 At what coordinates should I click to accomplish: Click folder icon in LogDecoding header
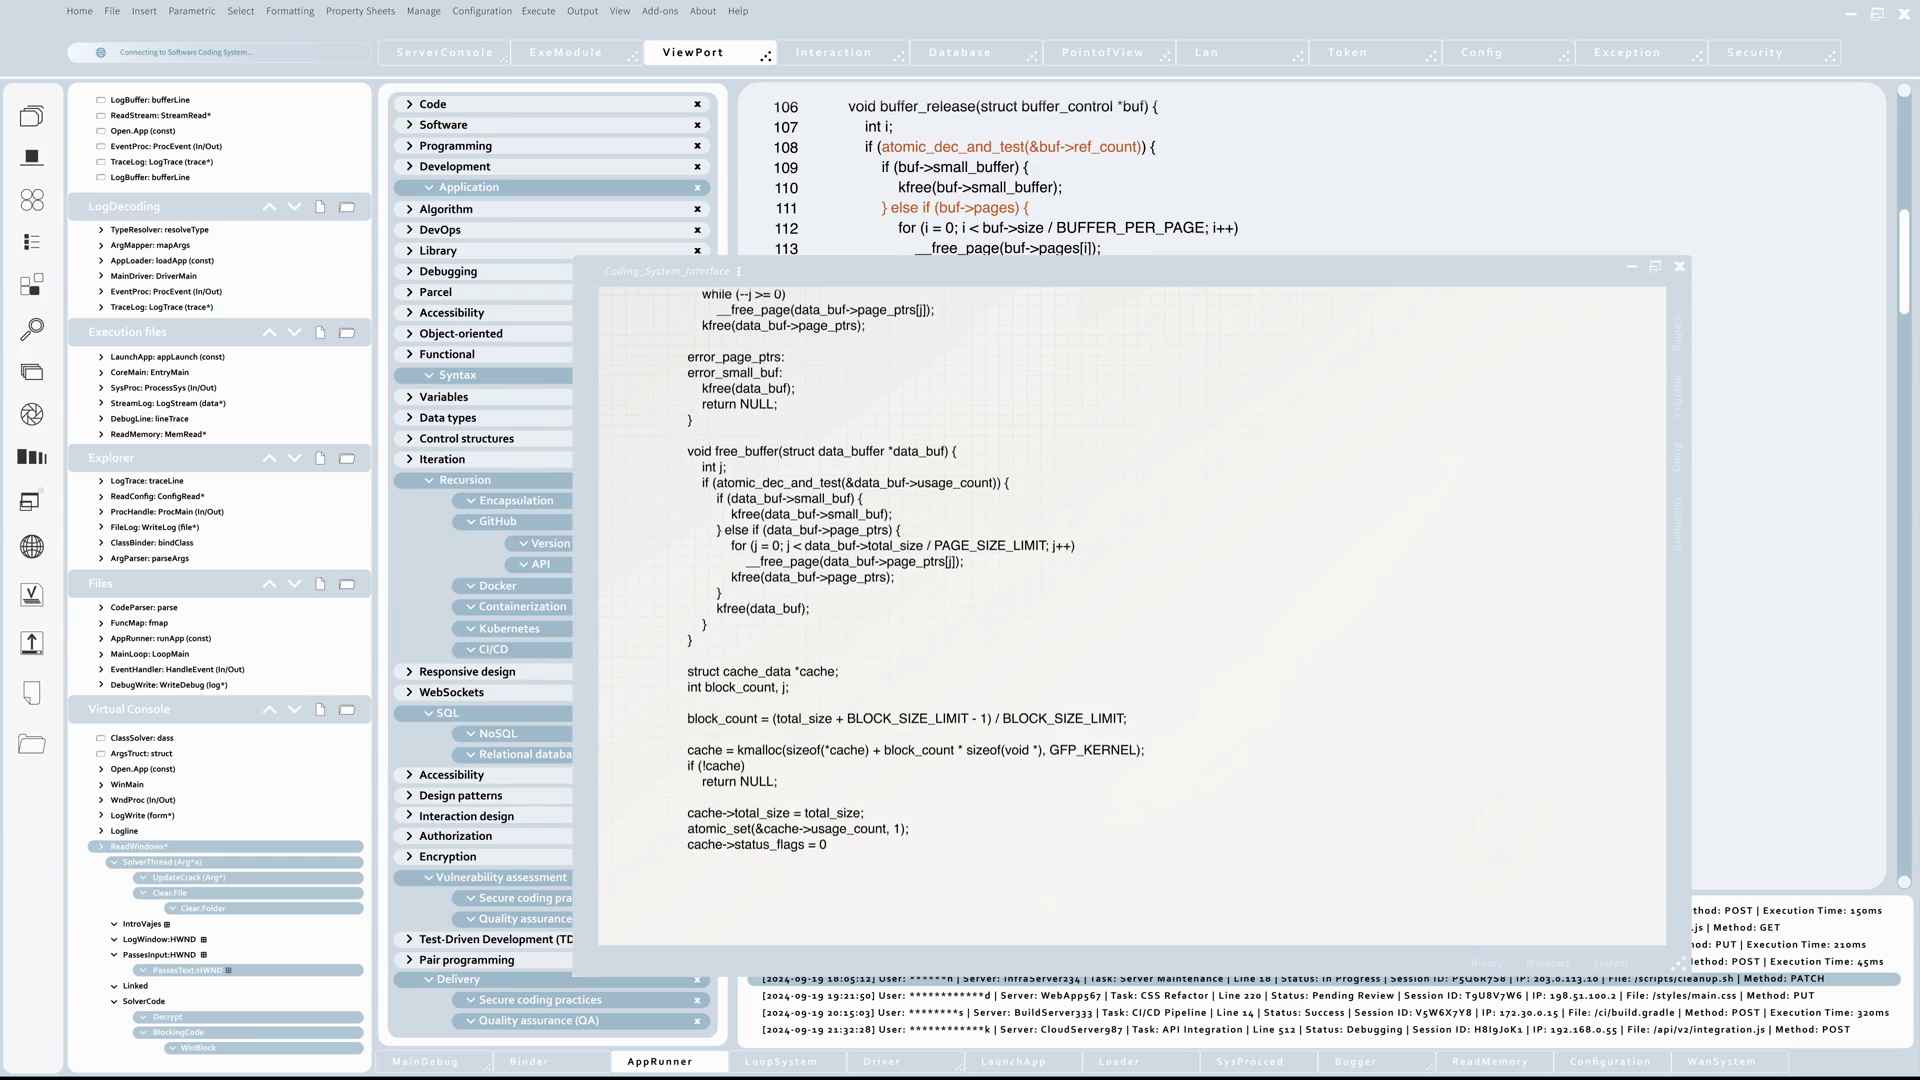tap(347, 207)
